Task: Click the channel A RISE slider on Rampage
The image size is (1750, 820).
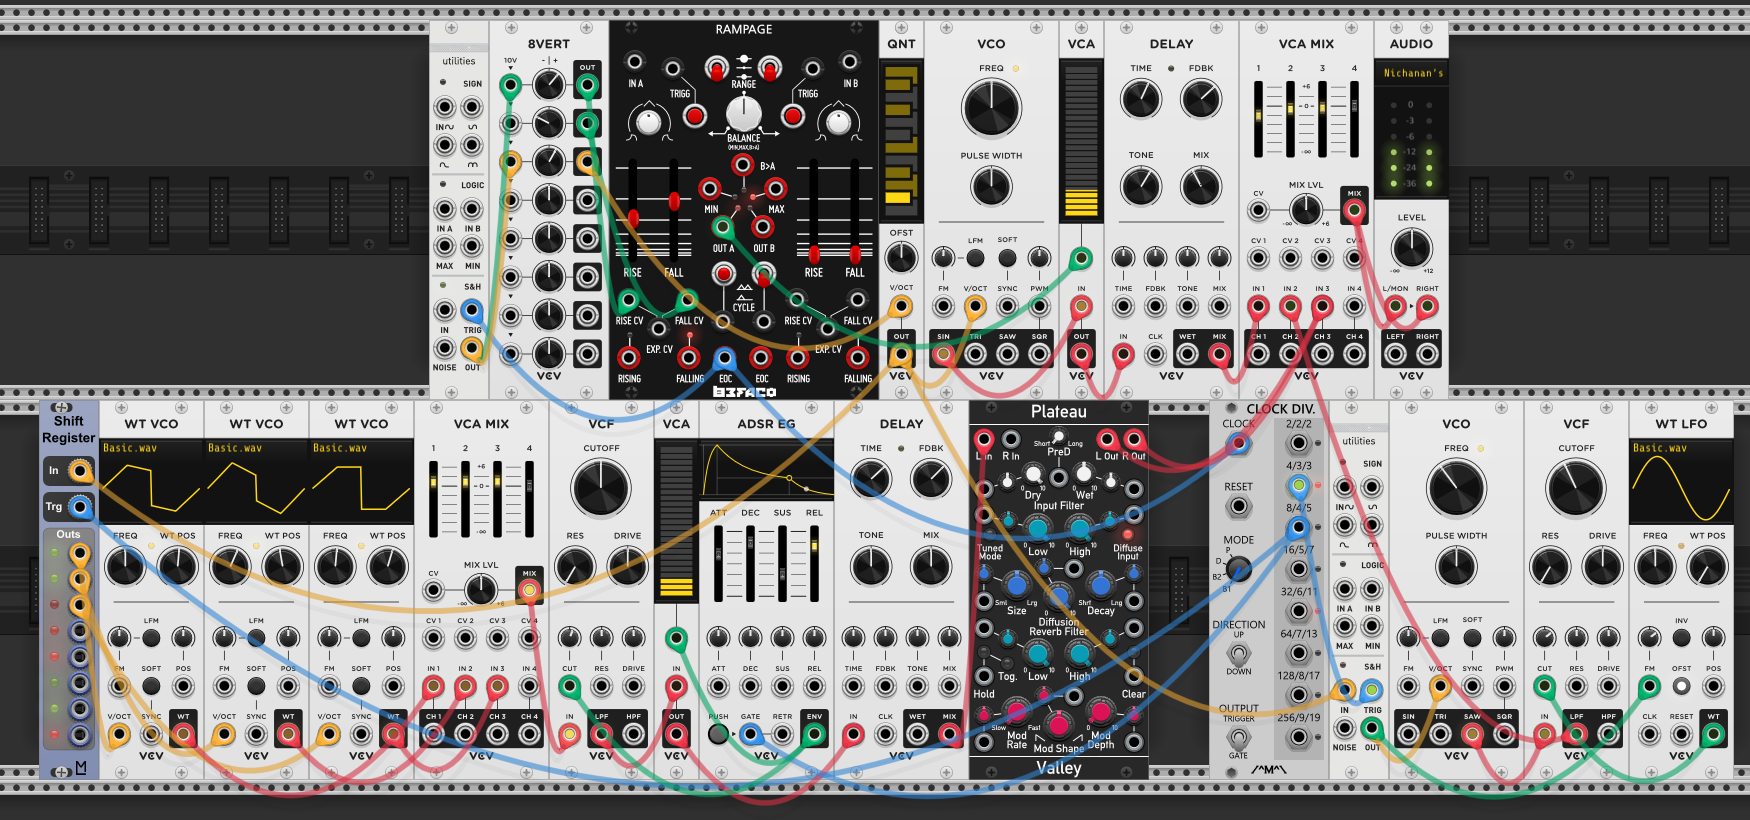Action: [633, 208]
